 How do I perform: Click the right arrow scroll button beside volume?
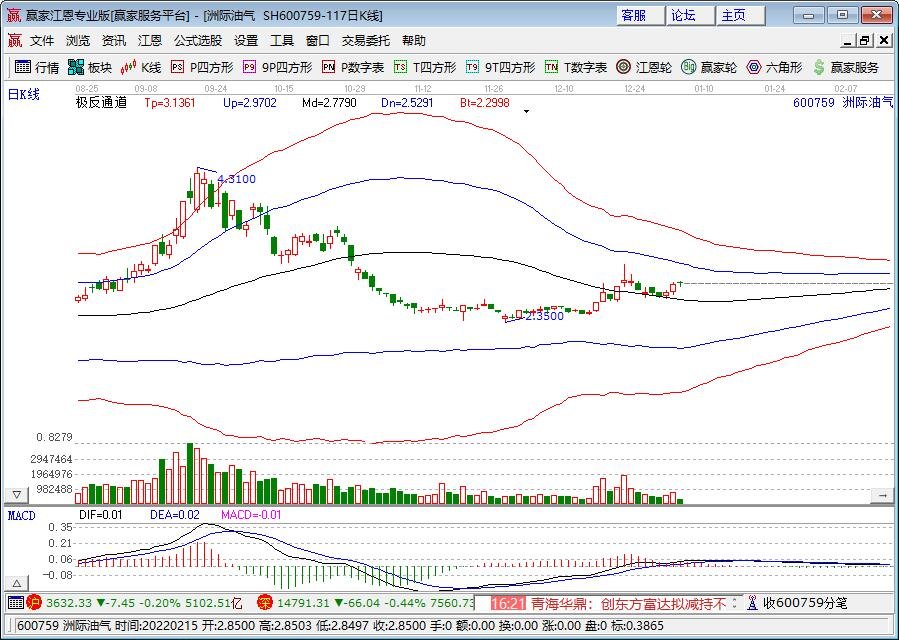(x=882, y=495)
